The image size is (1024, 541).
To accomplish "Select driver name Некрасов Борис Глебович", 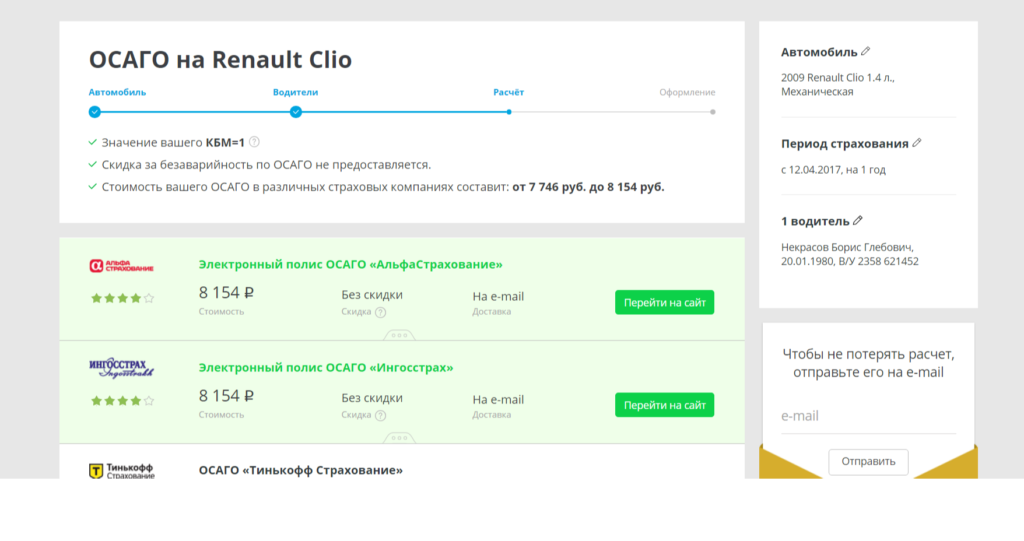I will pos(847,248).
